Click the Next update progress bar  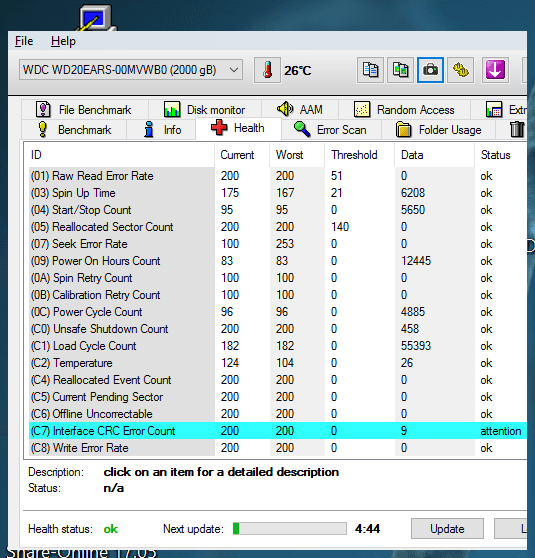290,529
